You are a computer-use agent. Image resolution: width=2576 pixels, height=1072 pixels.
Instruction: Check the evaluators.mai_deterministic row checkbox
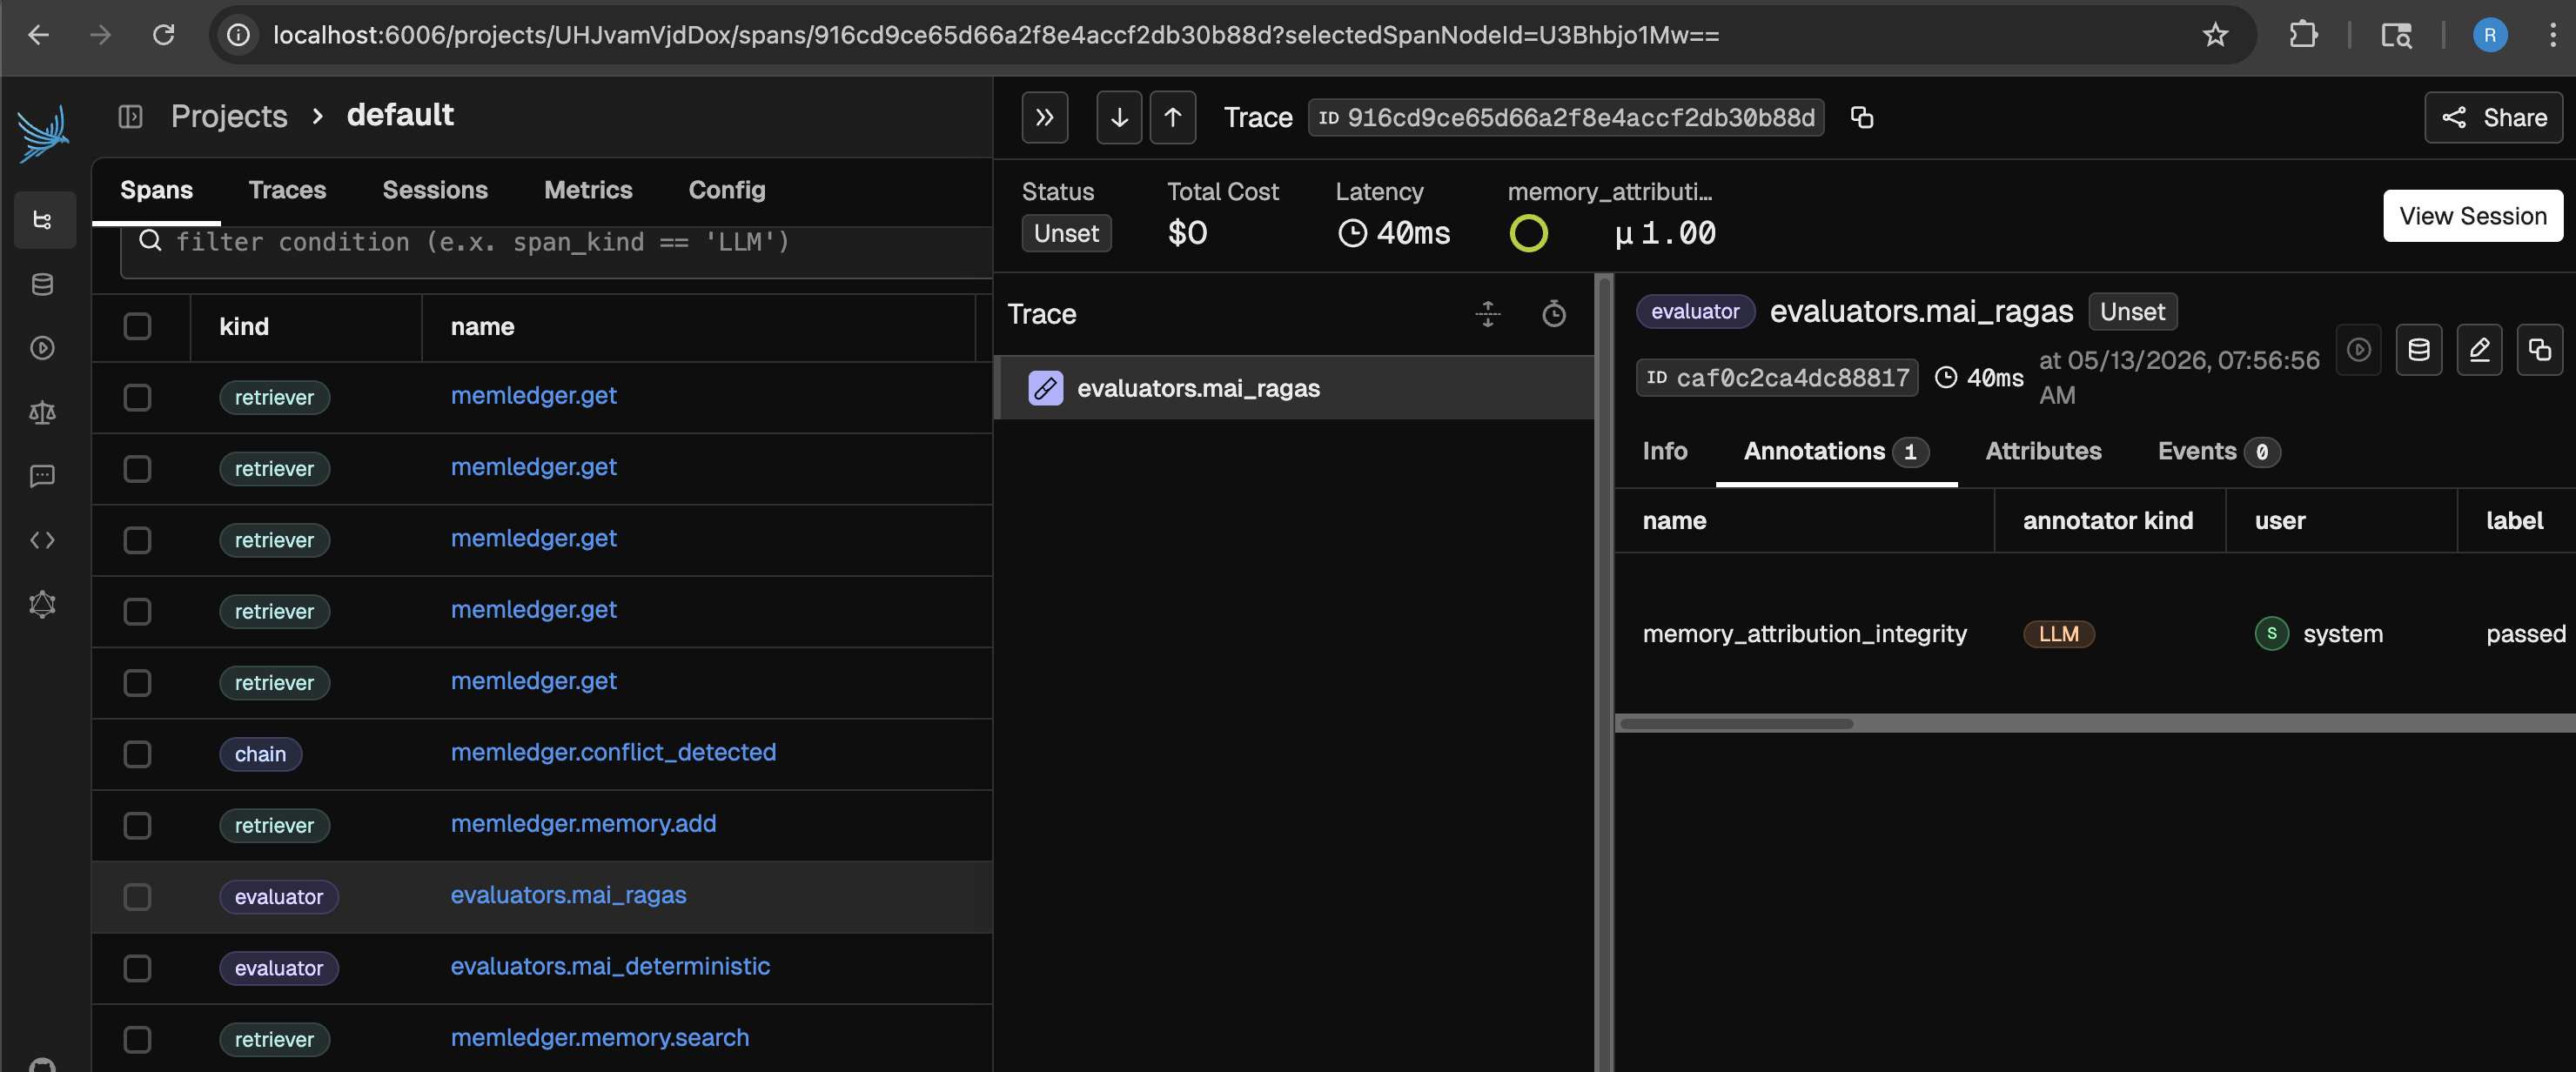click(137, 969)
